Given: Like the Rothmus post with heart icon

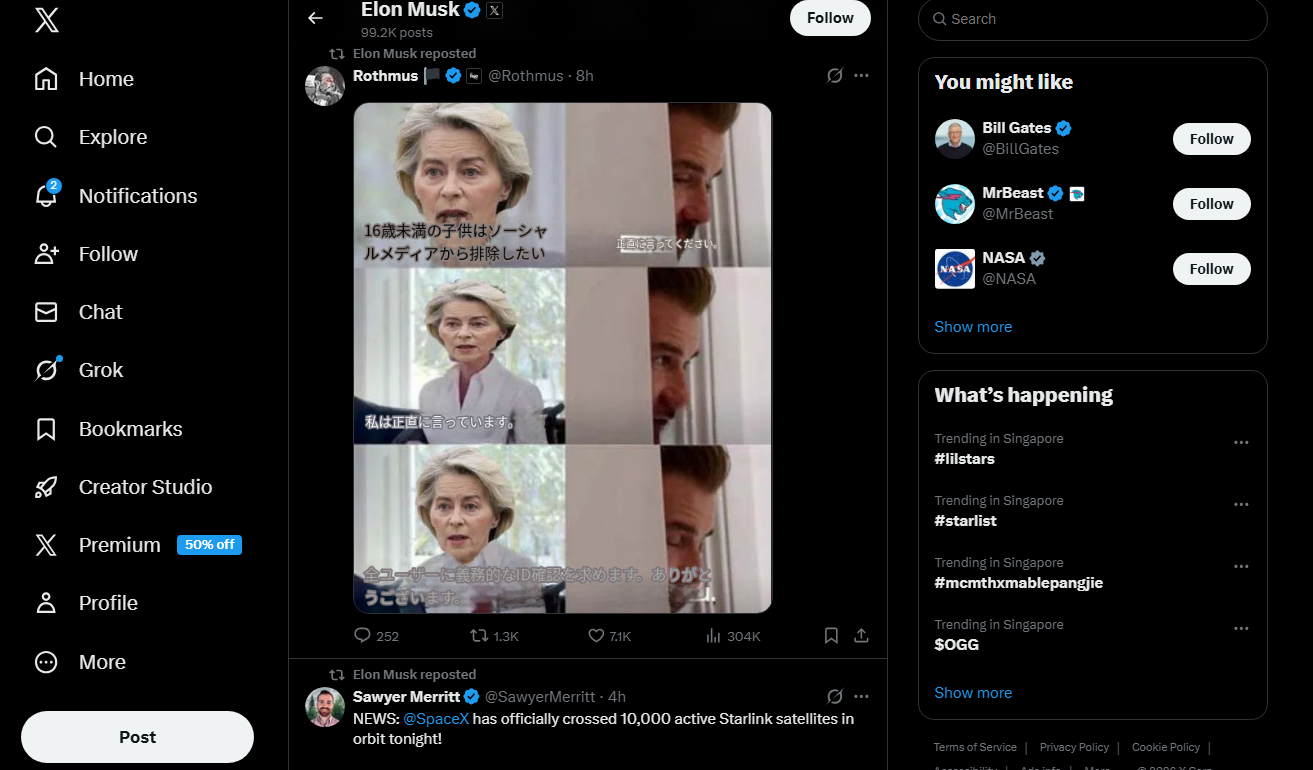Looking at the screenshot, I should point(596,636).
